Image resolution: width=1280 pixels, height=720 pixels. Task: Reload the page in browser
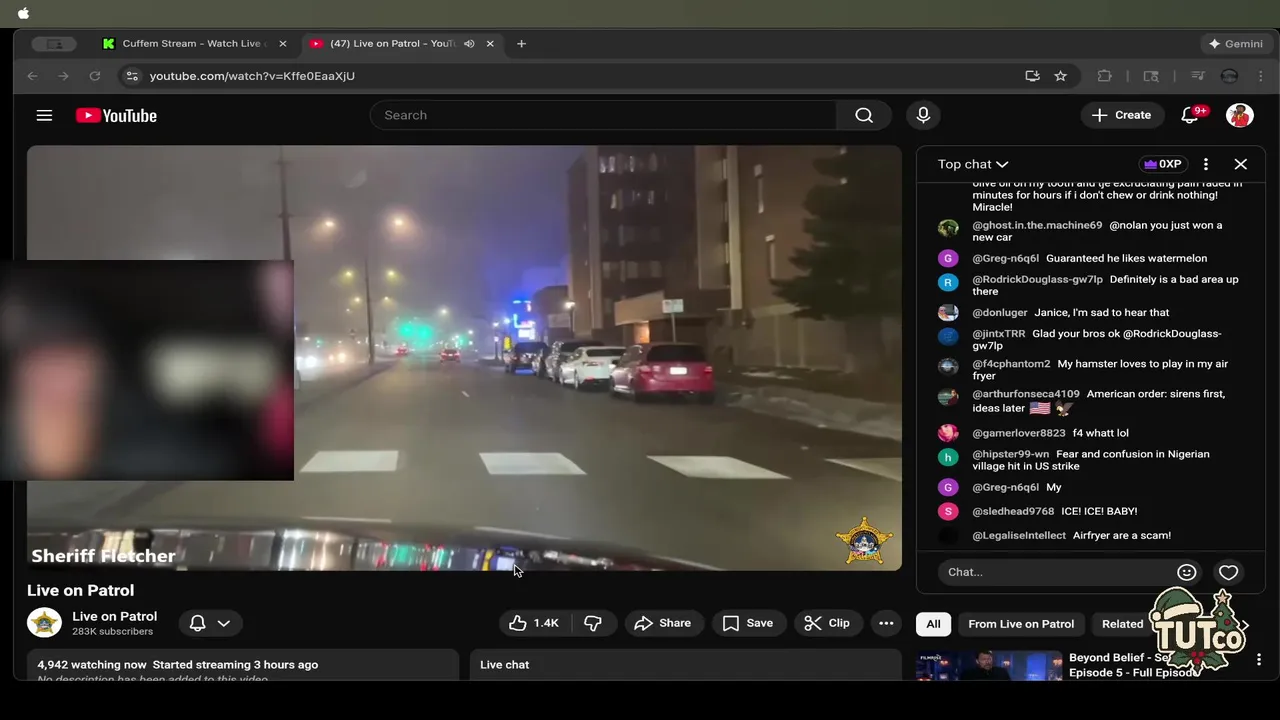95,76
